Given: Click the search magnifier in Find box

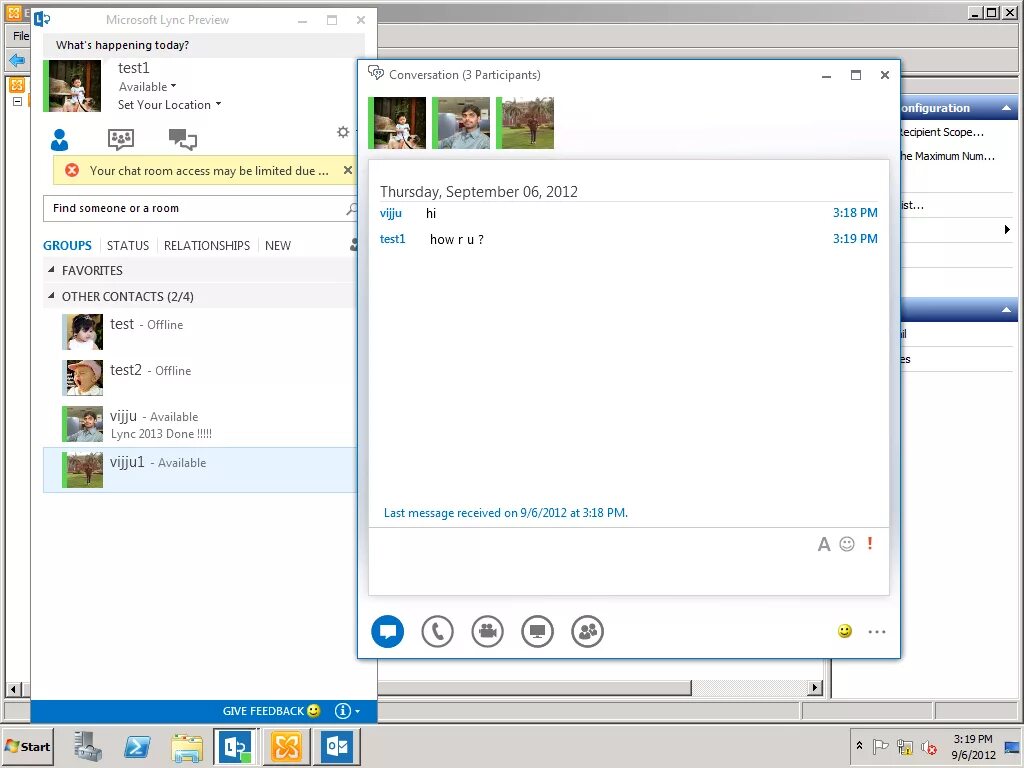Looking at the screenshot, I should point(351,208).
